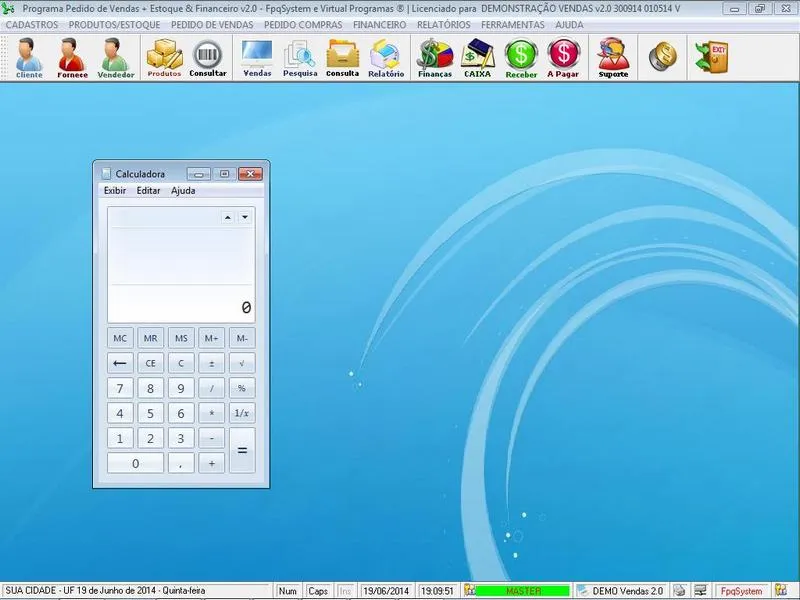Screen dimensions: 800x600
Task: Open the PRODUTOS/ESTOQUE menu
Action: click(114, 25)
